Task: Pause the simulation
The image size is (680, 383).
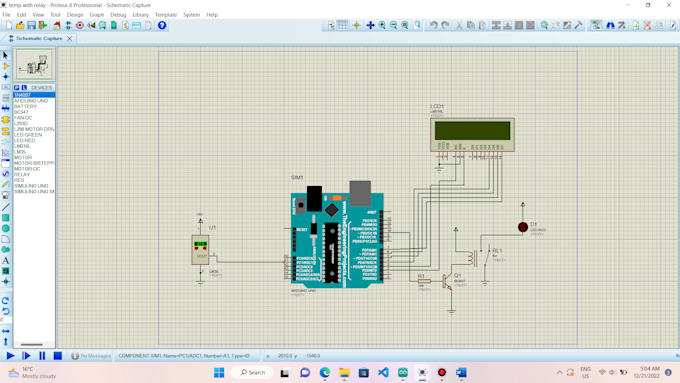Action: point(42,356)
